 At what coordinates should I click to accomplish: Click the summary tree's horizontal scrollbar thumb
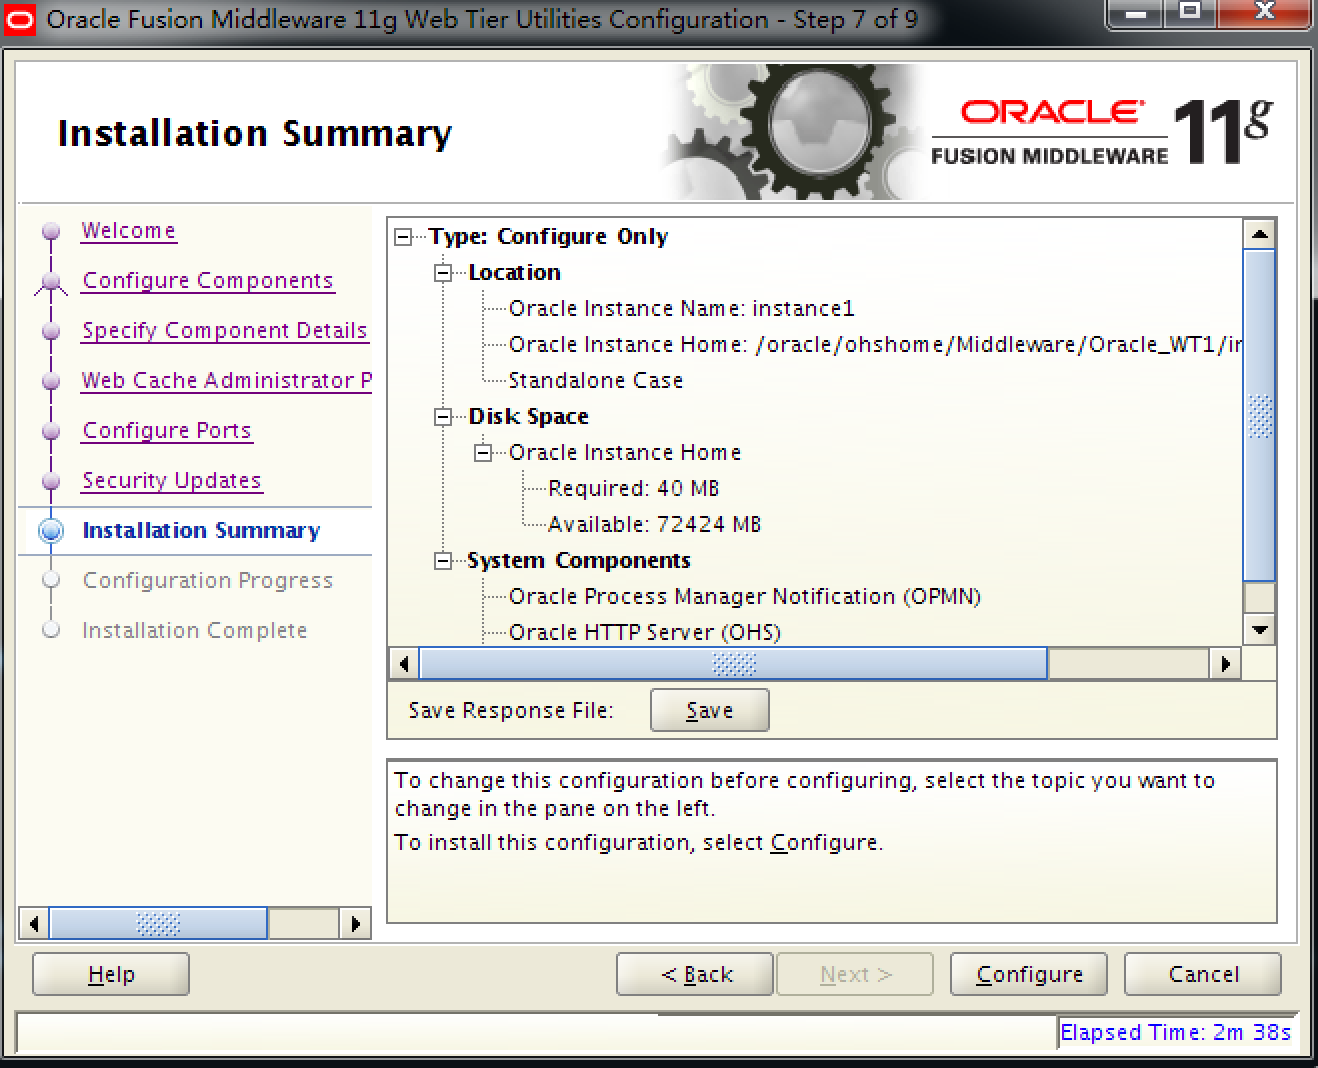733,663
